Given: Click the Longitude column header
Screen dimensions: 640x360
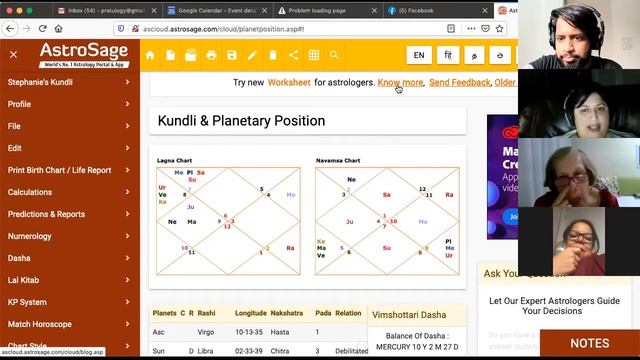Looking at the screenshot, I should 251,313.
